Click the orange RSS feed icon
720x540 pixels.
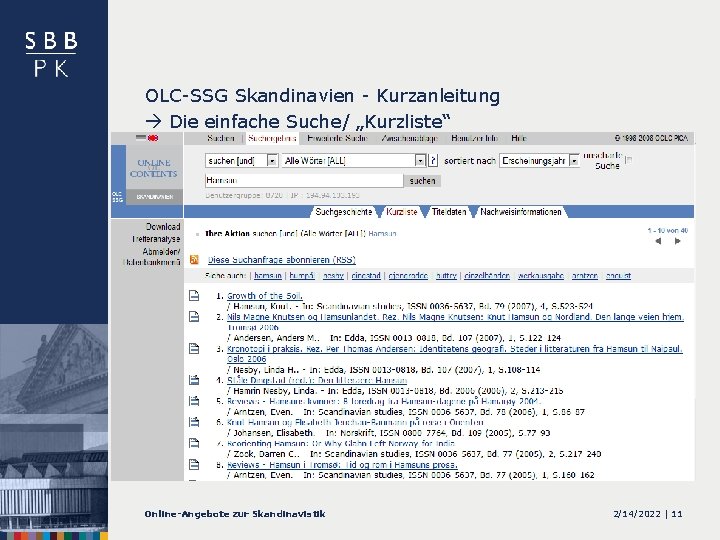point(194,259)
